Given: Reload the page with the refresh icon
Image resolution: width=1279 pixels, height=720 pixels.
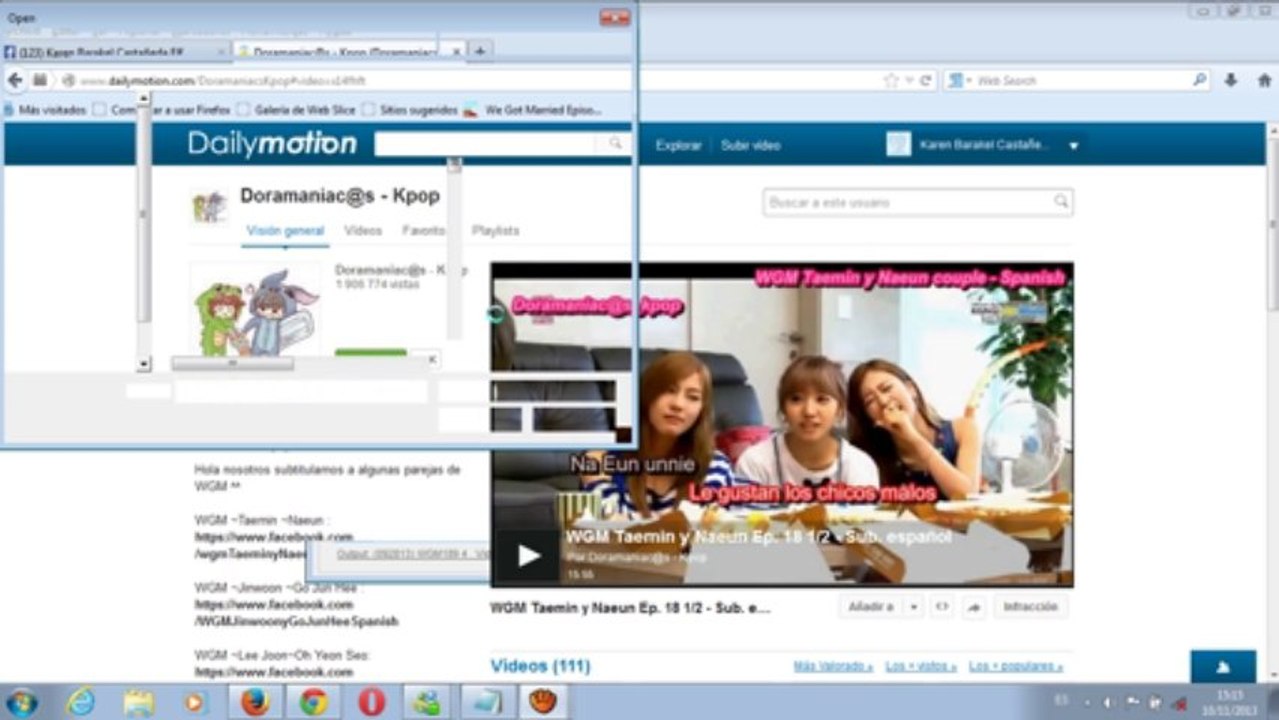Looking at the screenshot, I should (x=927, y=80).
